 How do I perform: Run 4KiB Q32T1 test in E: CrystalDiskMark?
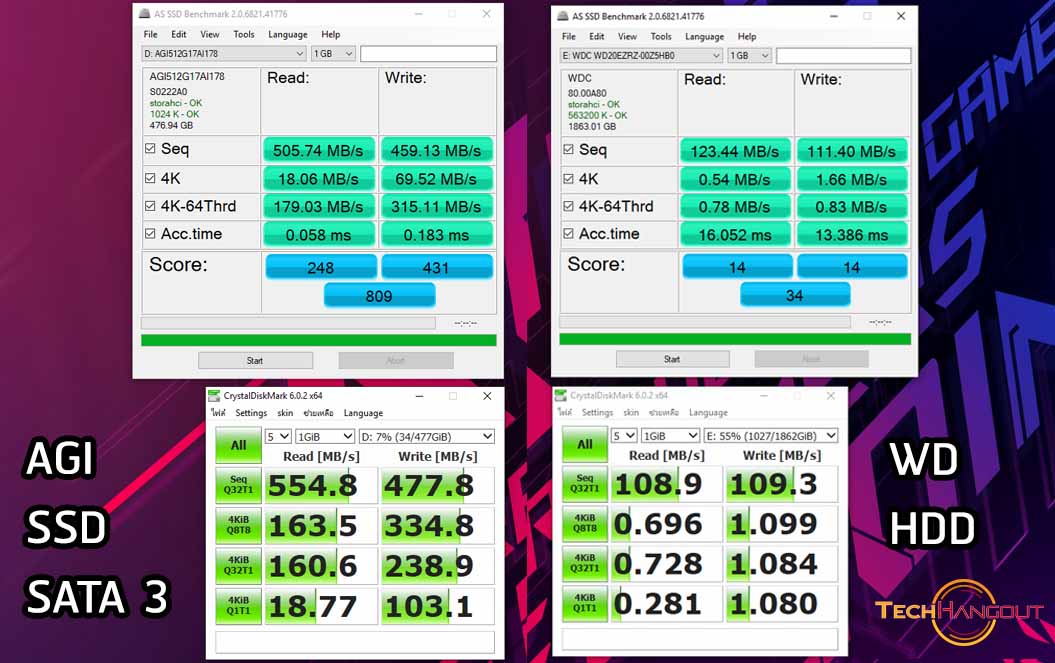click(585, 563)
